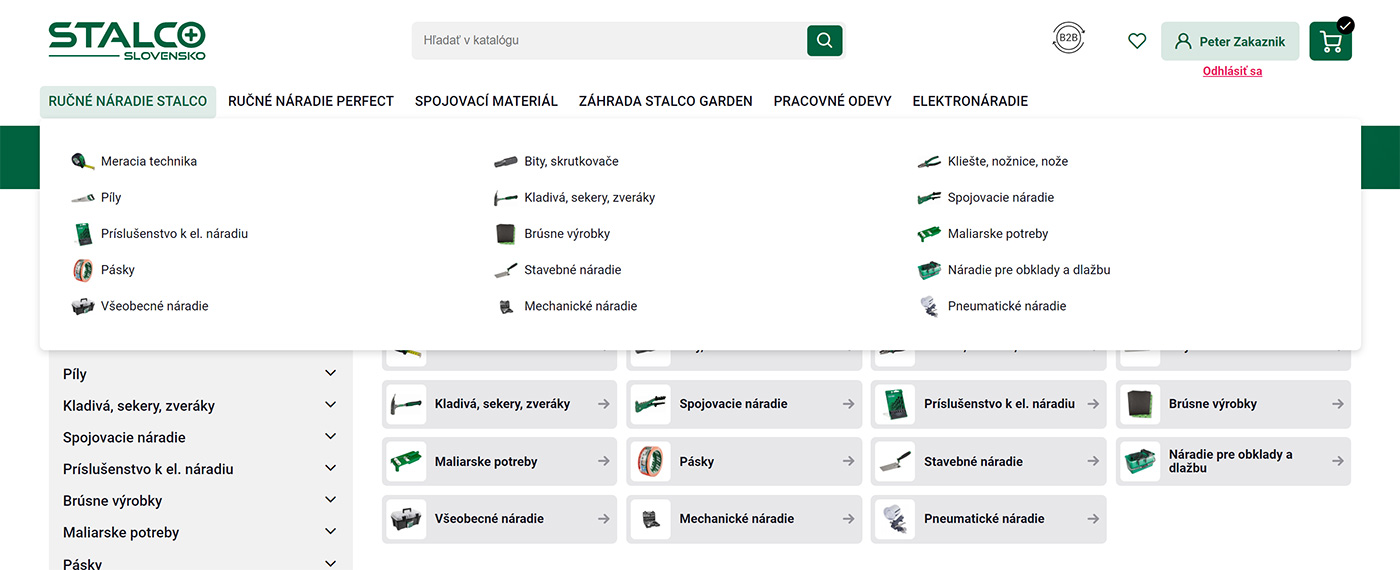The image size is (1400, 570).
Task: Open the Mechanické náradie category card
Action: coord(744,519)
